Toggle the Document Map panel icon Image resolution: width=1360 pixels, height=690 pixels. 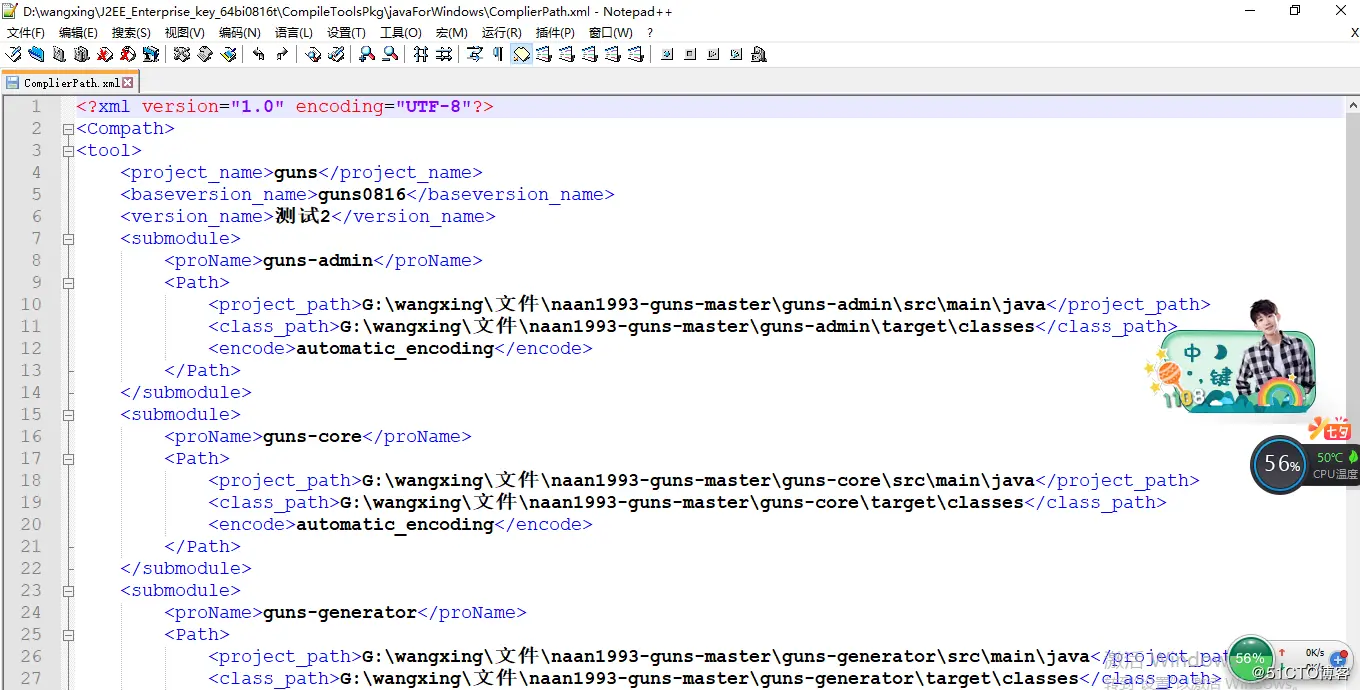566,54
